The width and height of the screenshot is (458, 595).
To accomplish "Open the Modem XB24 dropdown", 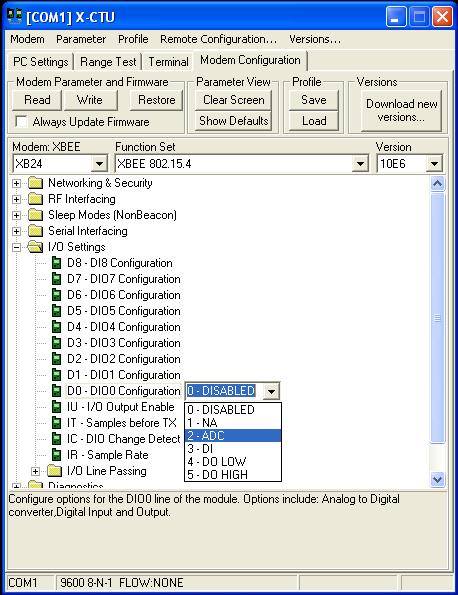I will pos(99,164).
